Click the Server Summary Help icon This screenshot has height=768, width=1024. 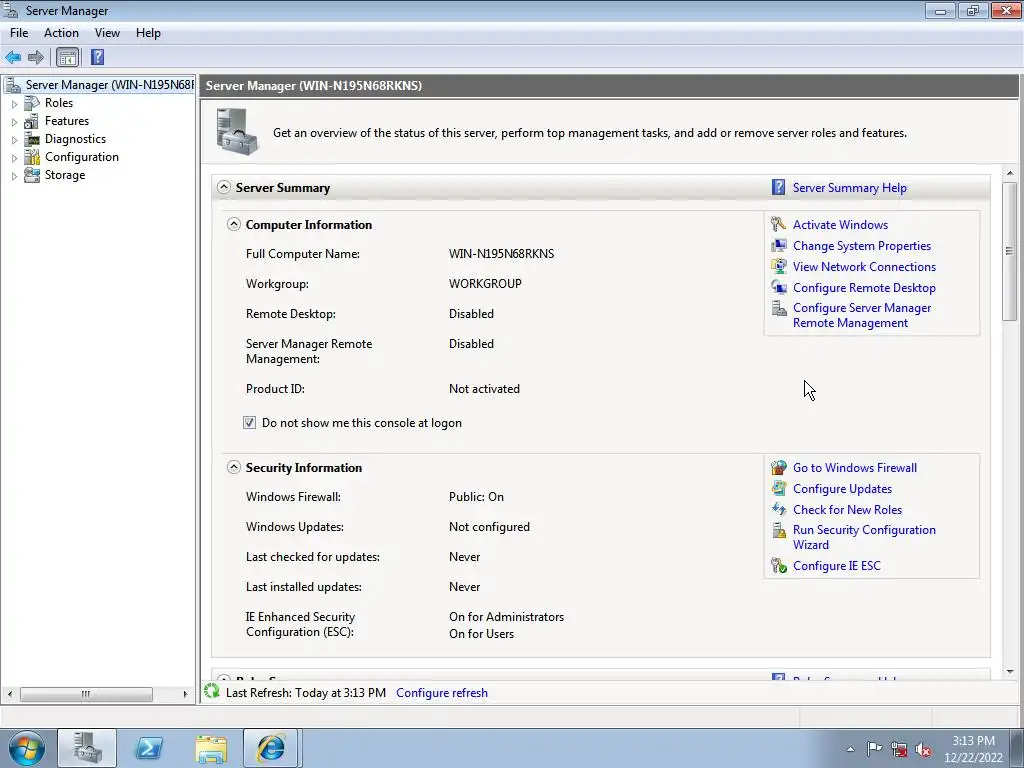click(778, 187)
